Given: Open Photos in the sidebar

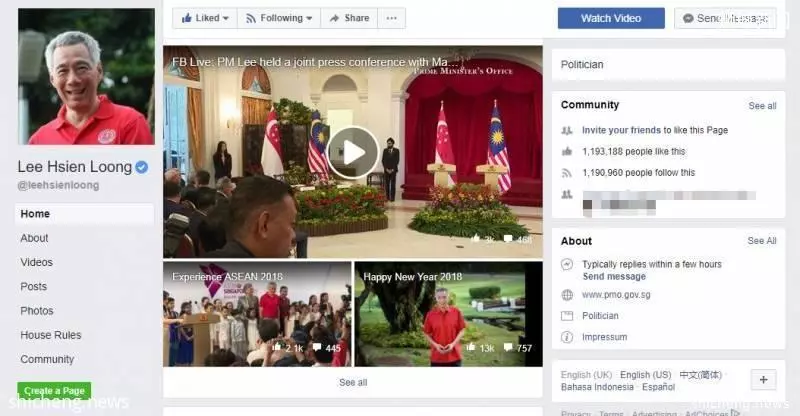Looking at the screenshot, I should (x=37, y=311).
